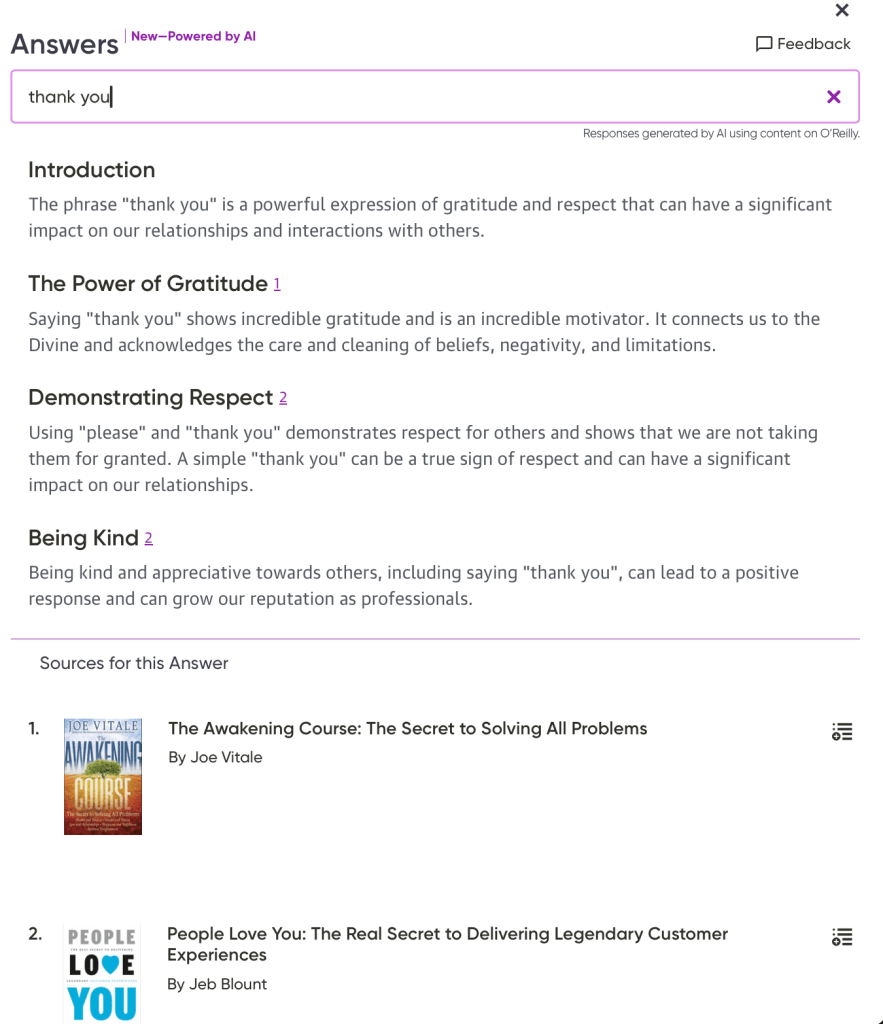Click the People Love You book cover
Viewport: 883px width, 1024px height.
[x=102, y=974]
